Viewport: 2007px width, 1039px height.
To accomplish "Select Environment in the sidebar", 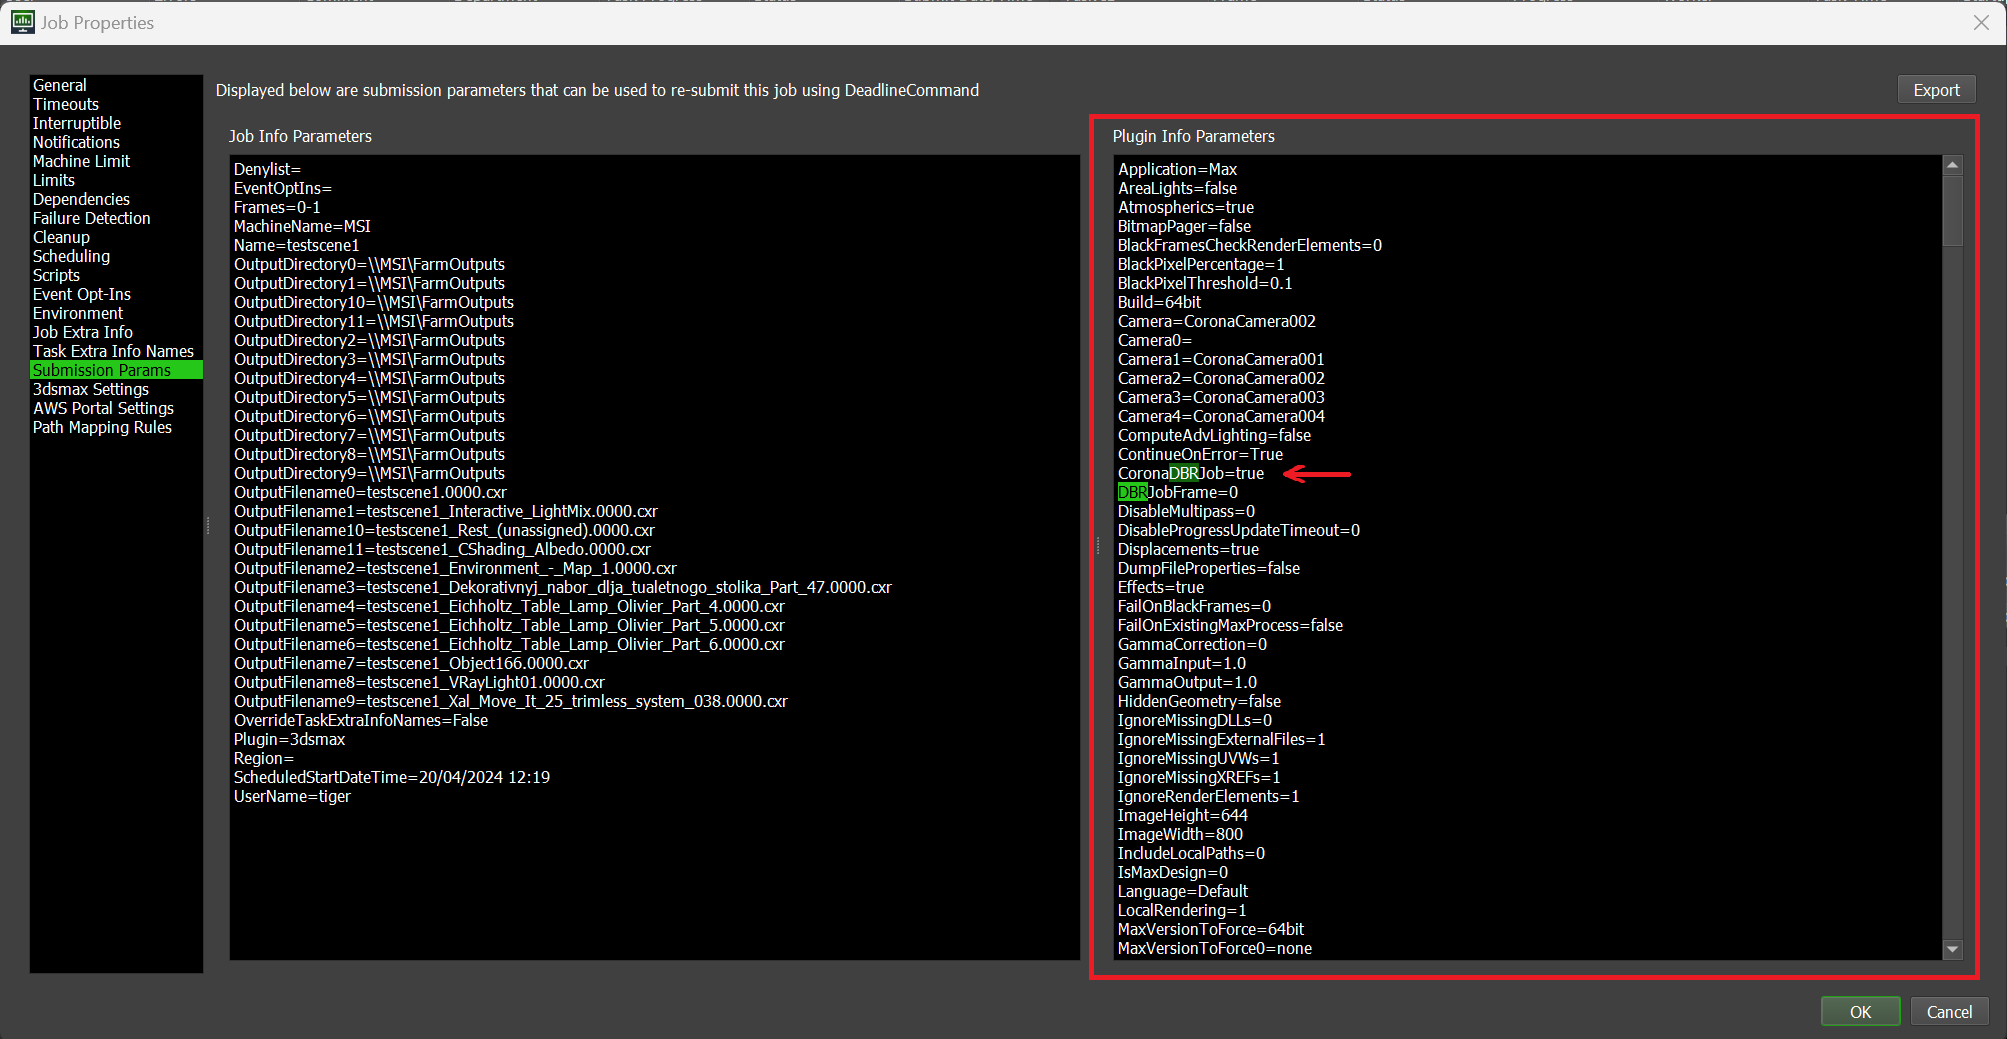I will point(78,313).
